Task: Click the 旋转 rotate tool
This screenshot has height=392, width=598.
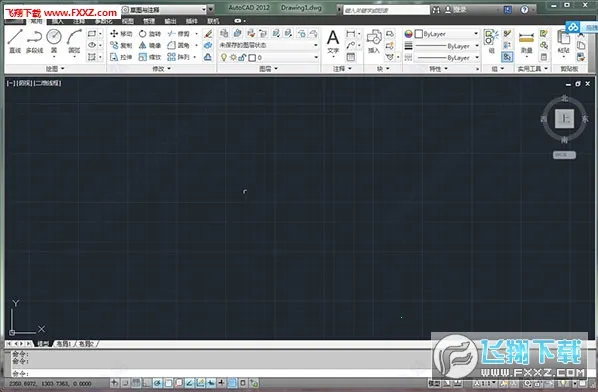Action: coord(150,34)
